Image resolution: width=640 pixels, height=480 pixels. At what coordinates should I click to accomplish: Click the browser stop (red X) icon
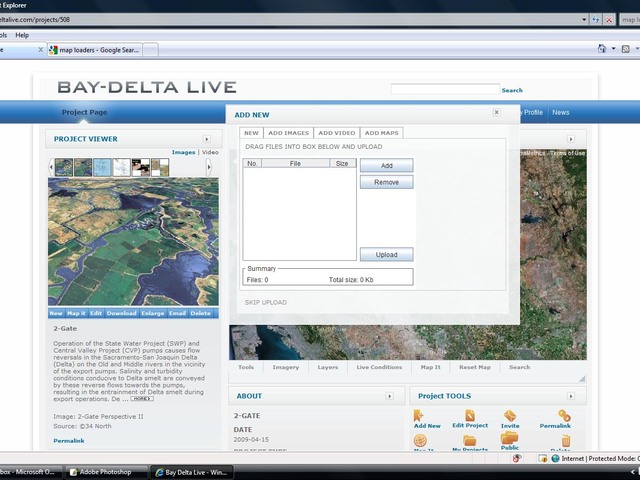coord(609,20)
